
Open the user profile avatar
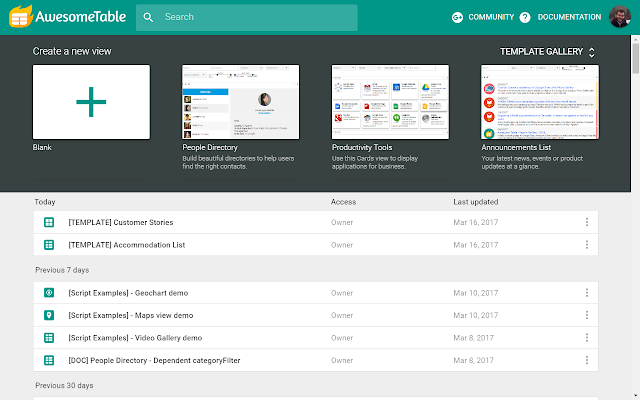click(620, 17)
